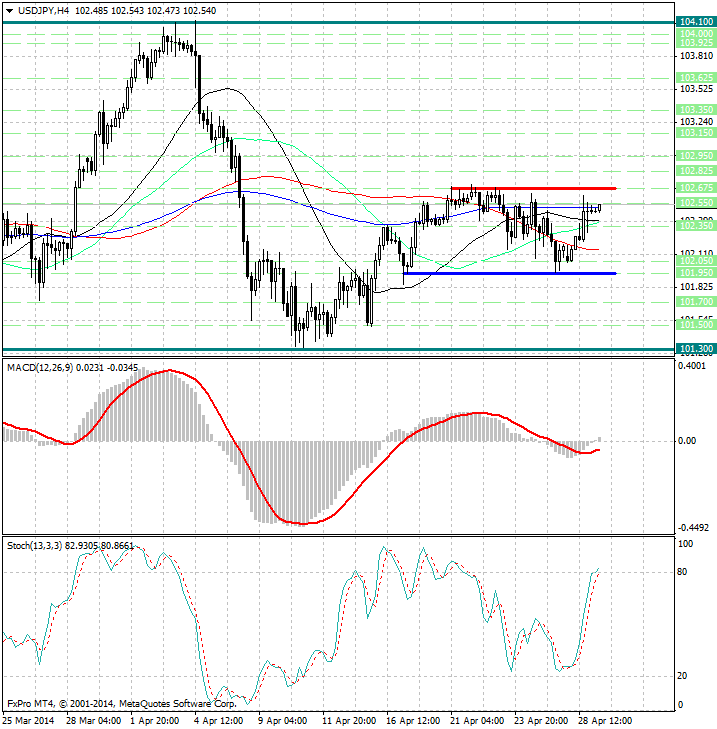Open the dropdown arrow beside USDJPY,H4

tap(9, 11)
